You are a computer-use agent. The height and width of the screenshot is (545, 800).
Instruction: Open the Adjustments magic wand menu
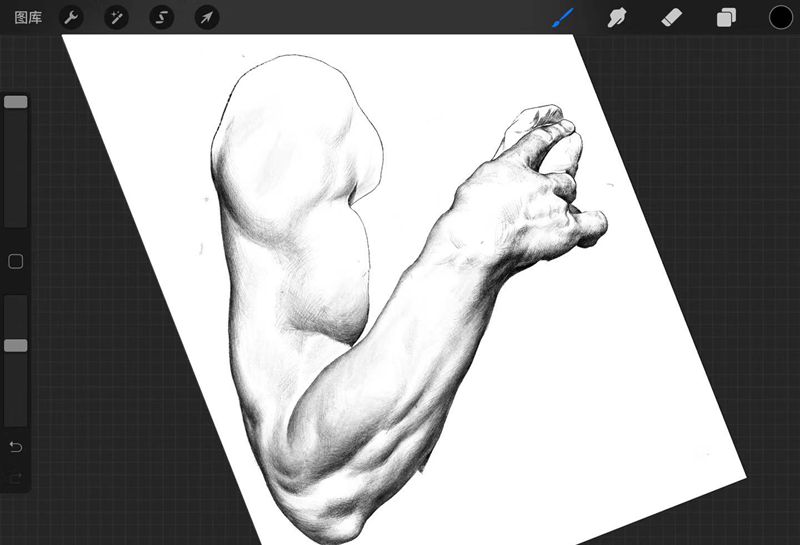point(116,17)
